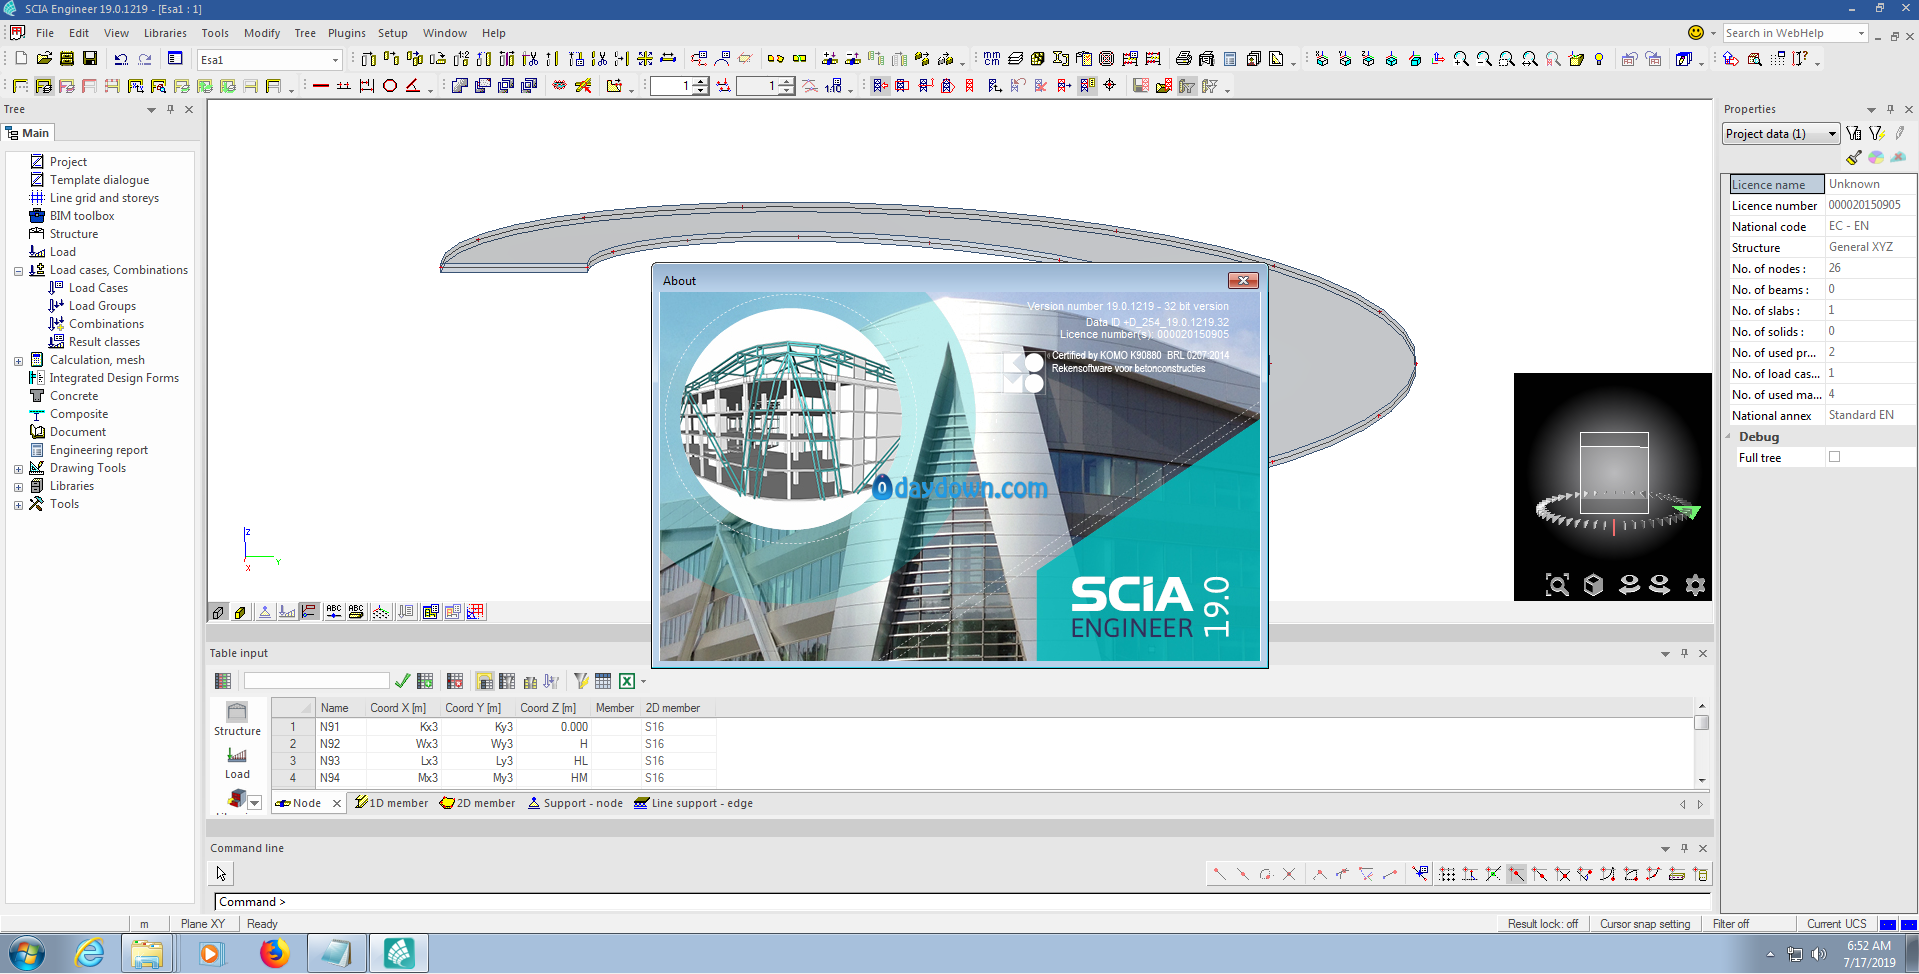Click the light bulb icon in the view toolbar
This screenshot has width=1919, height=974.
pyautogui.click(x=1599, y=59)
